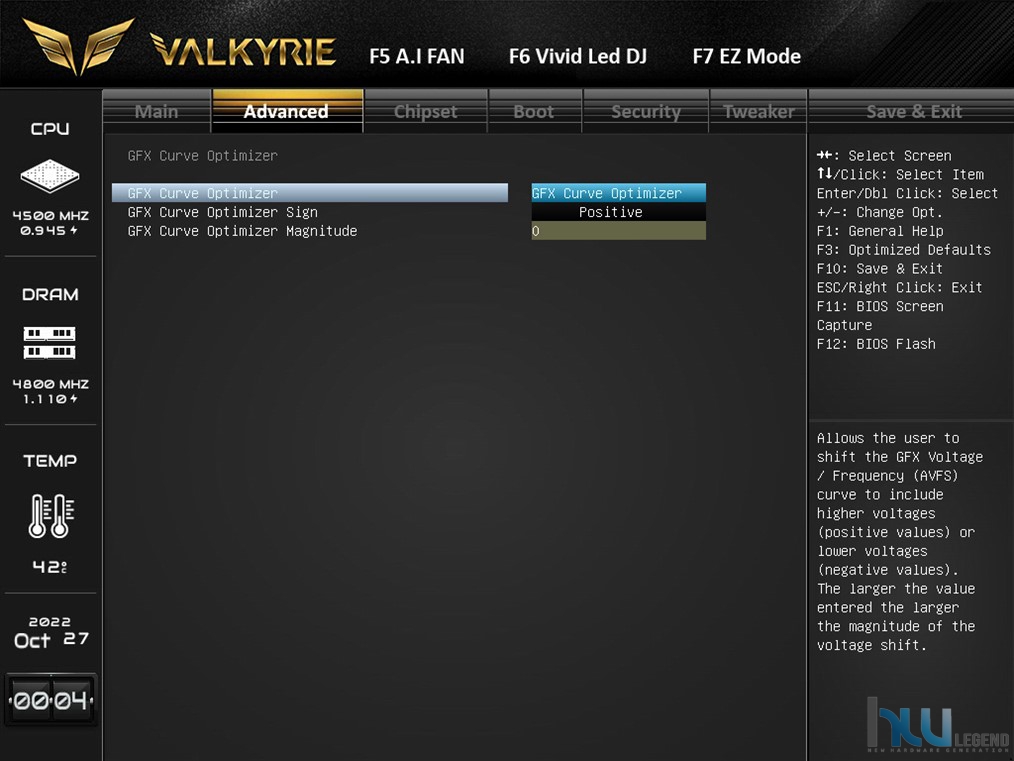
Task: Click the 2022 year display
Action: (50, 621)
